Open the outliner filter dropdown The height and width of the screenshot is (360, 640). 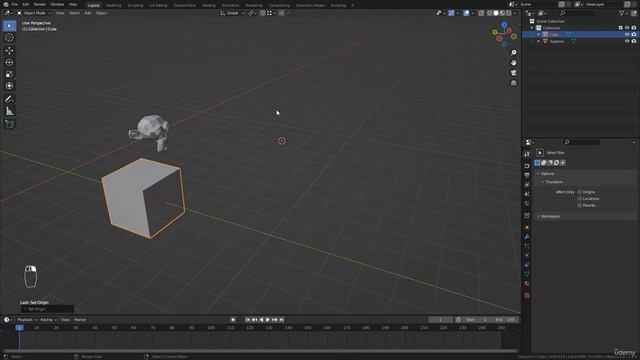(x=623, y=13)
